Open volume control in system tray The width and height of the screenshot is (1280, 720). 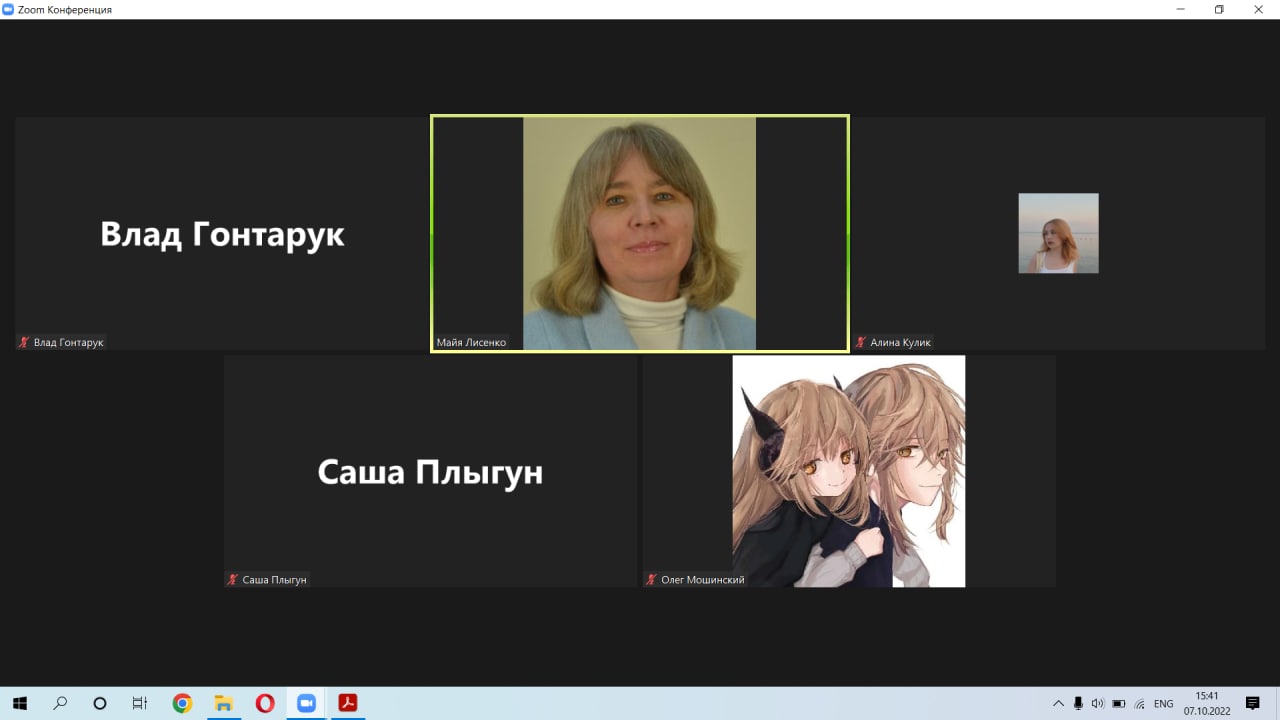point(1098,703)
